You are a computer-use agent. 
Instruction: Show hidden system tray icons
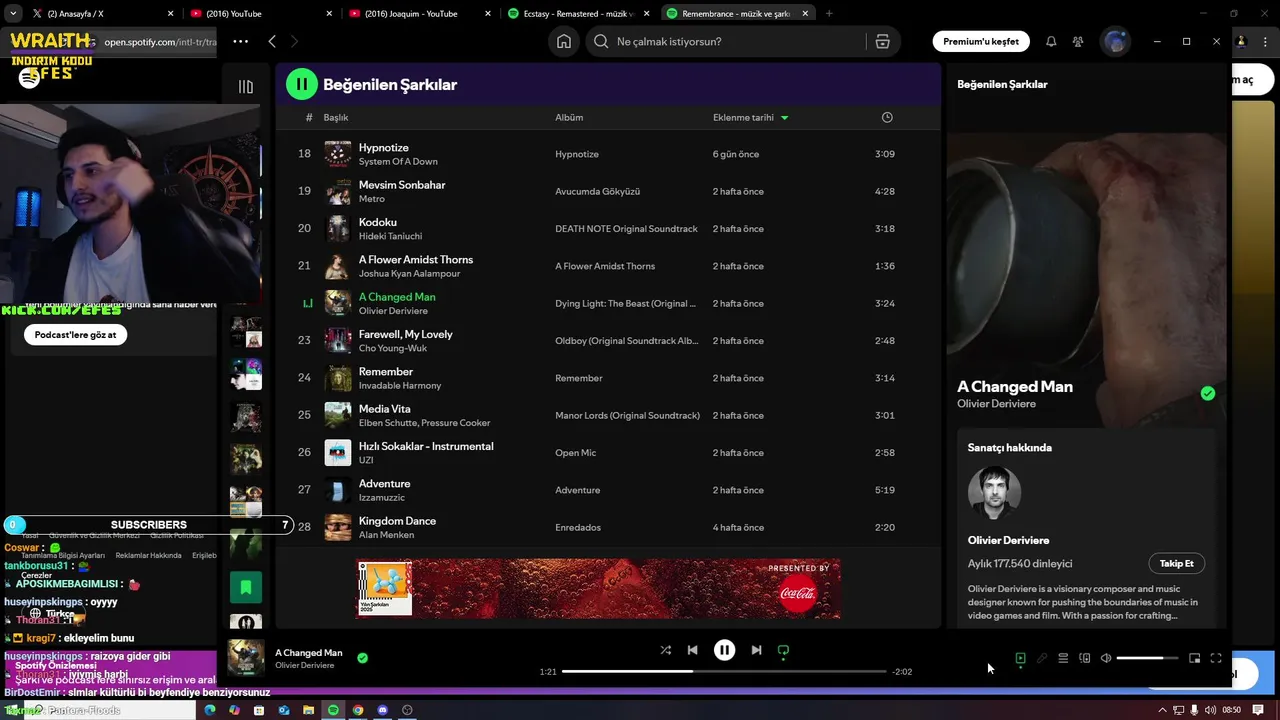pyautogui.click(x=1162, y=710)
